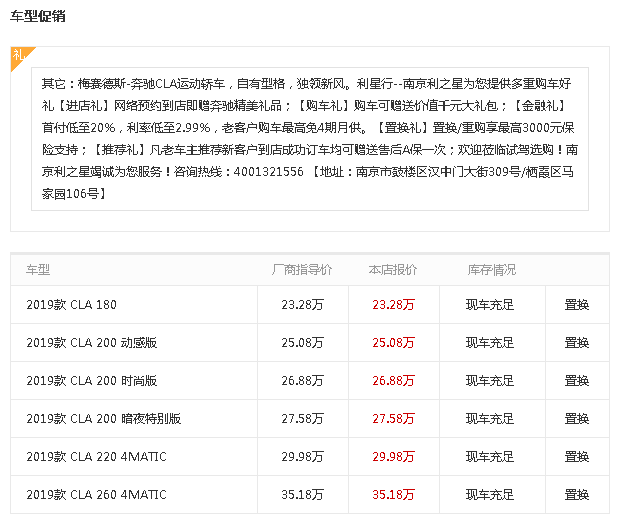Click the red 35.18万 dealer price
This screenshot has width=636, height=528.
click(393, 495)
